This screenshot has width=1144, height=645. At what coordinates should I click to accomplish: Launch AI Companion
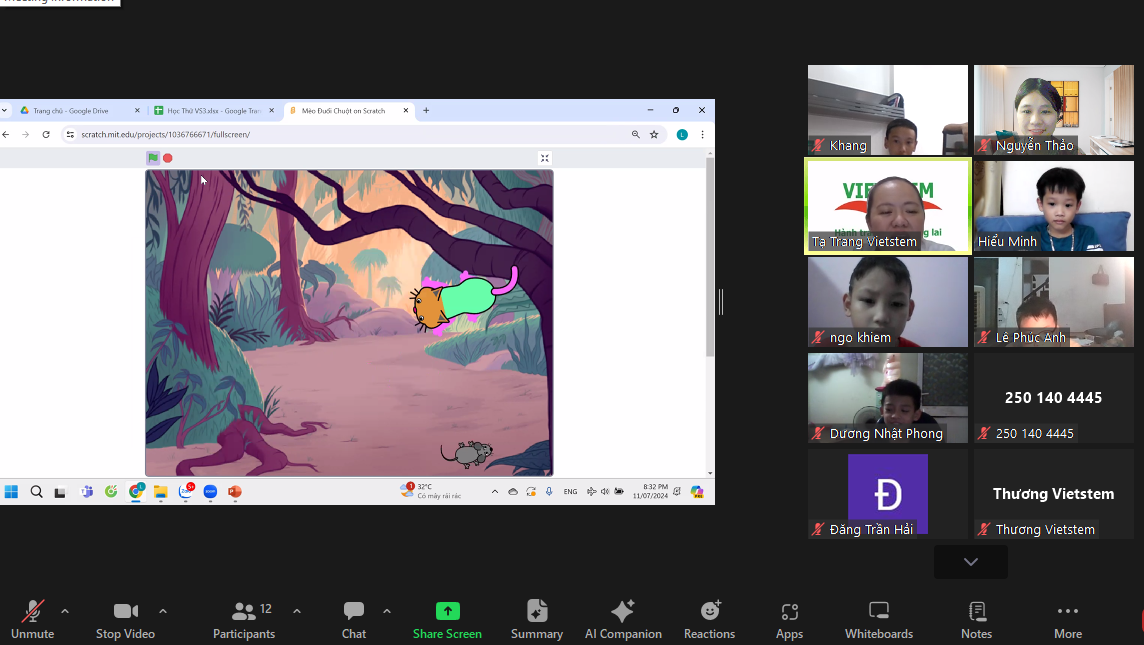click(623, 619)
